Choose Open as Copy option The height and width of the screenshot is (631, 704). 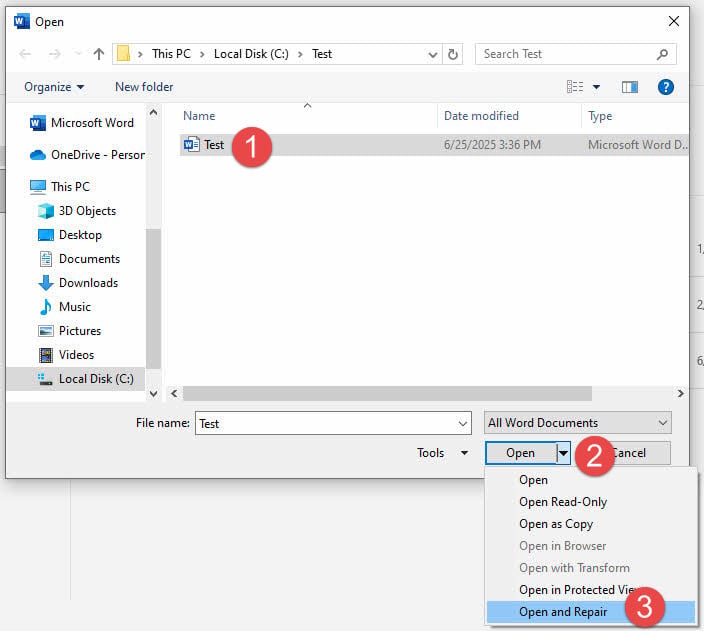click(x=590, y=524)
